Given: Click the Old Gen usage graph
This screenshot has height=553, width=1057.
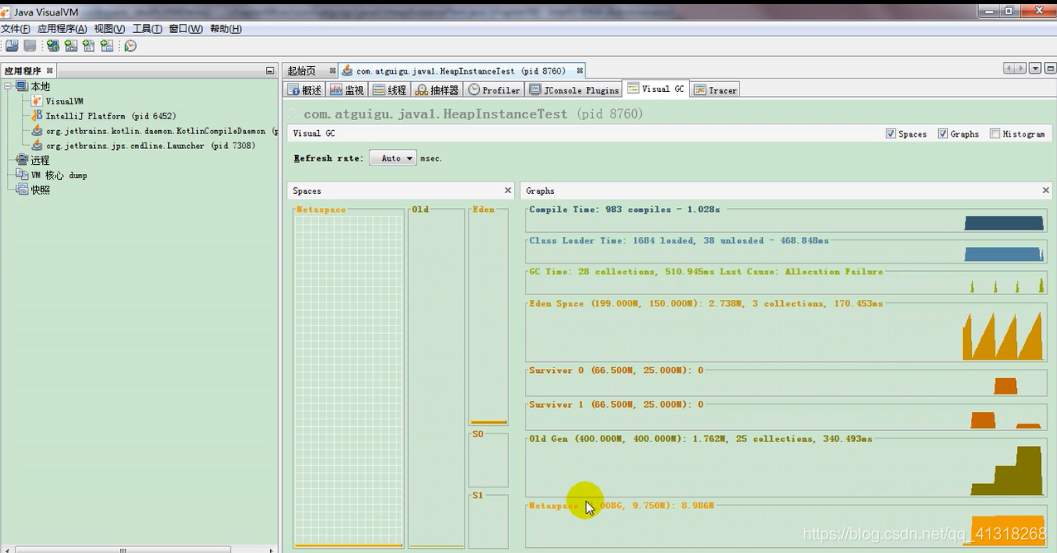Looking at the screenshot, I should (x=786, y=469).
